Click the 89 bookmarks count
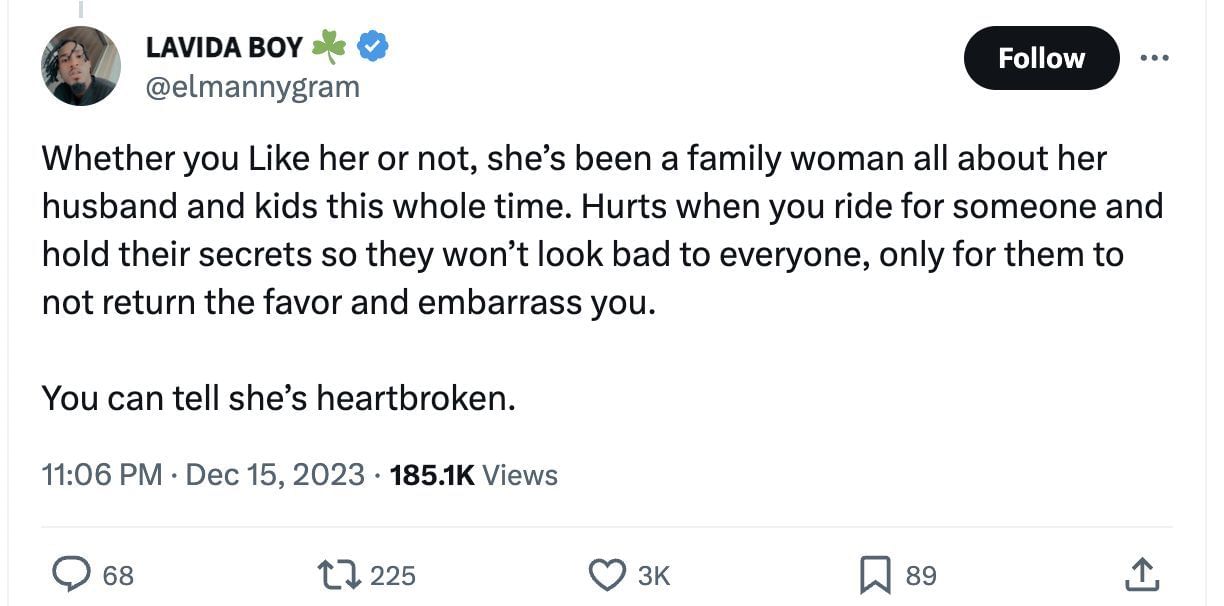 pyautogui.click(x=921, y=575)
